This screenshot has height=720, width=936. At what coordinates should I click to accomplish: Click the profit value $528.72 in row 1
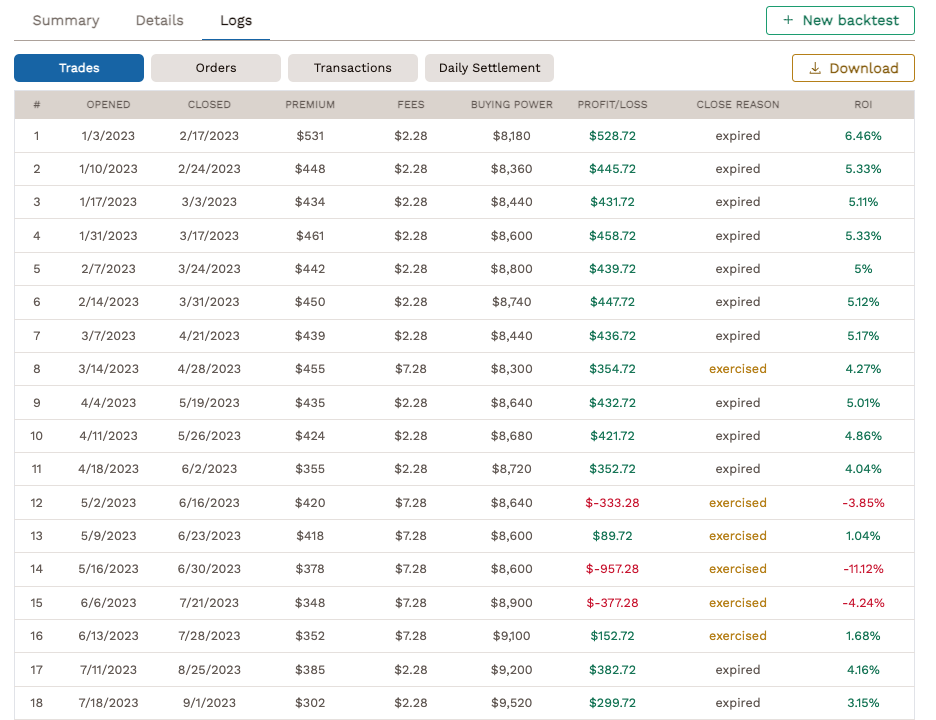612,136
